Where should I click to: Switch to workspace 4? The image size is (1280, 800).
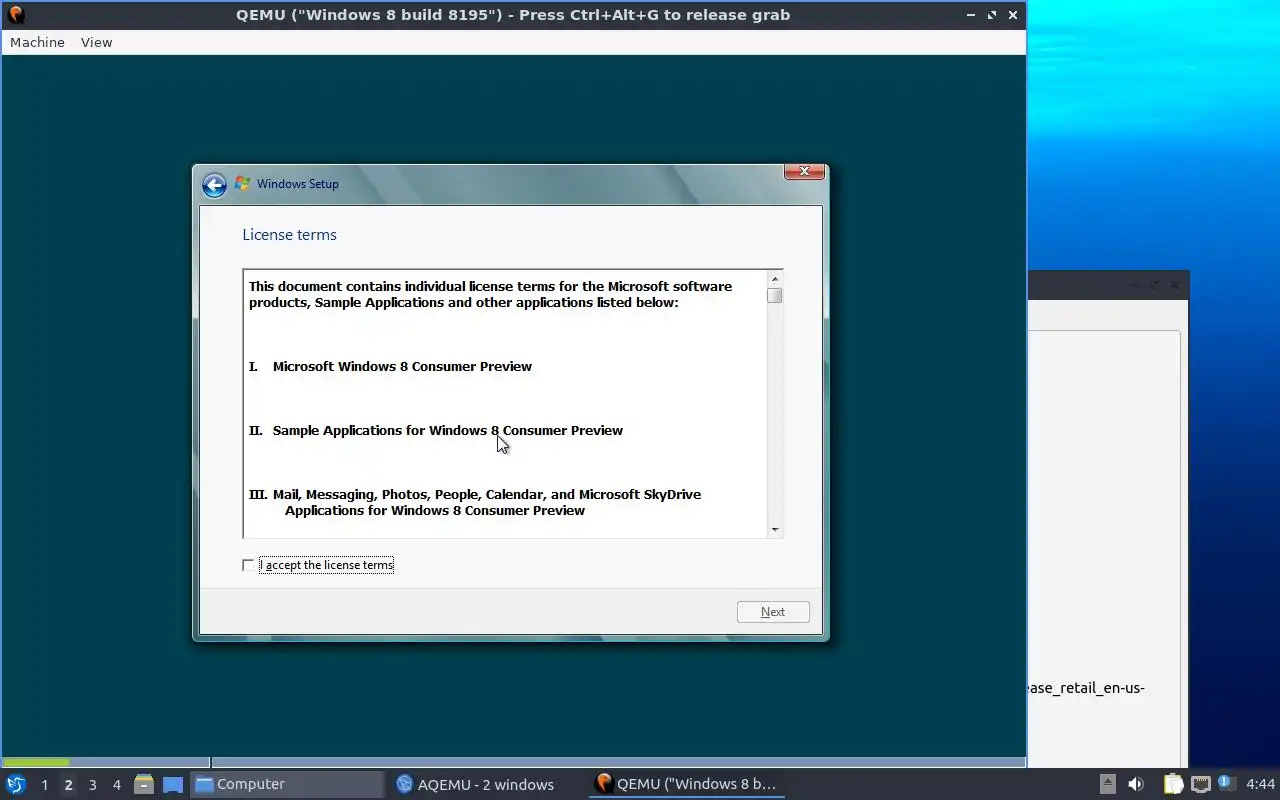coord(116,785)
